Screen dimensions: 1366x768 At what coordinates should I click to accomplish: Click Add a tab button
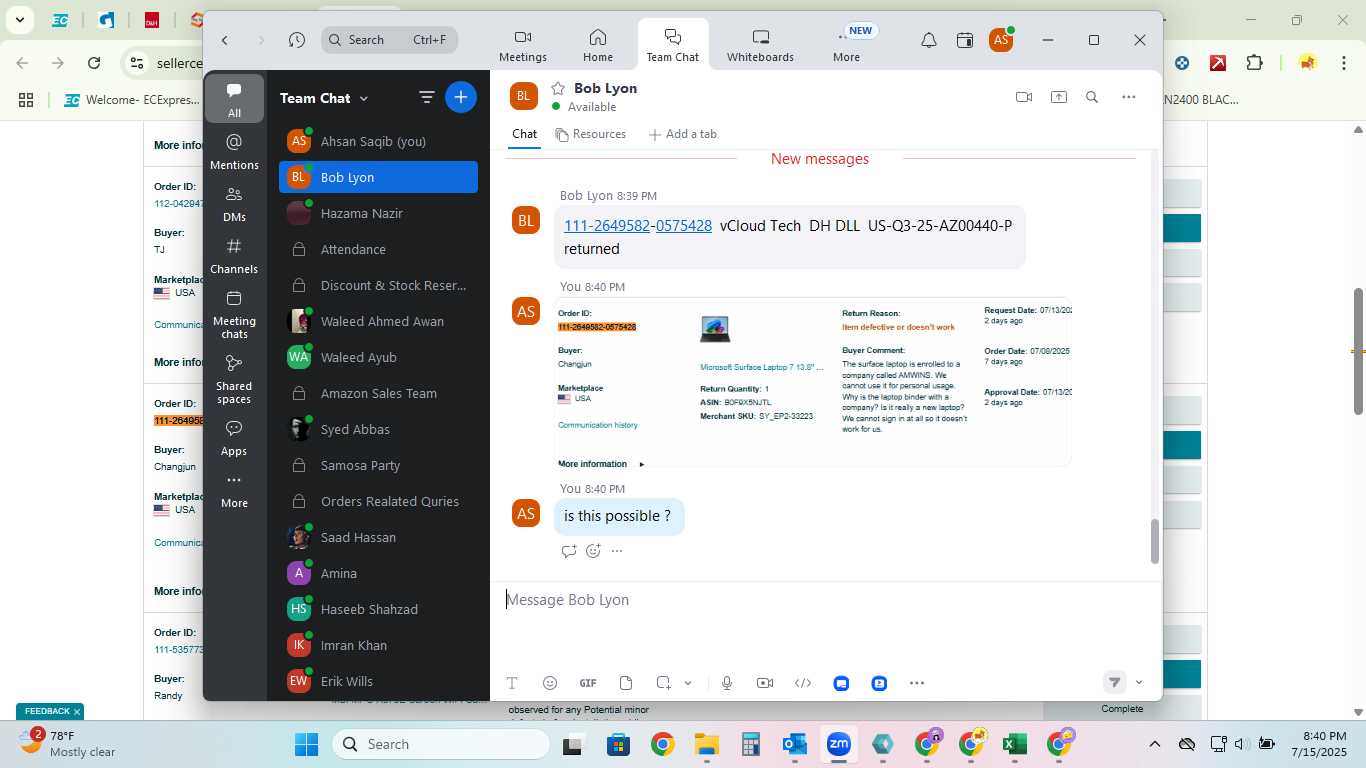[682, 134]
